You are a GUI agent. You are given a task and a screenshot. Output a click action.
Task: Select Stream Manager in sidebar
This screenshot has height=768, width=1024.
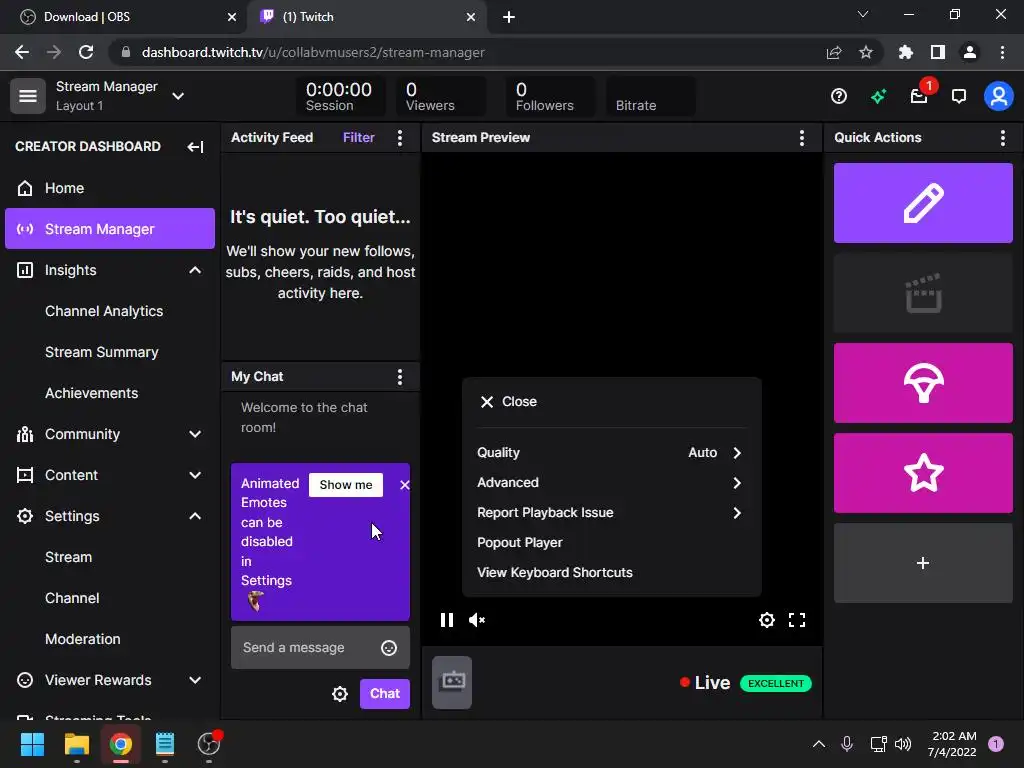110,229
